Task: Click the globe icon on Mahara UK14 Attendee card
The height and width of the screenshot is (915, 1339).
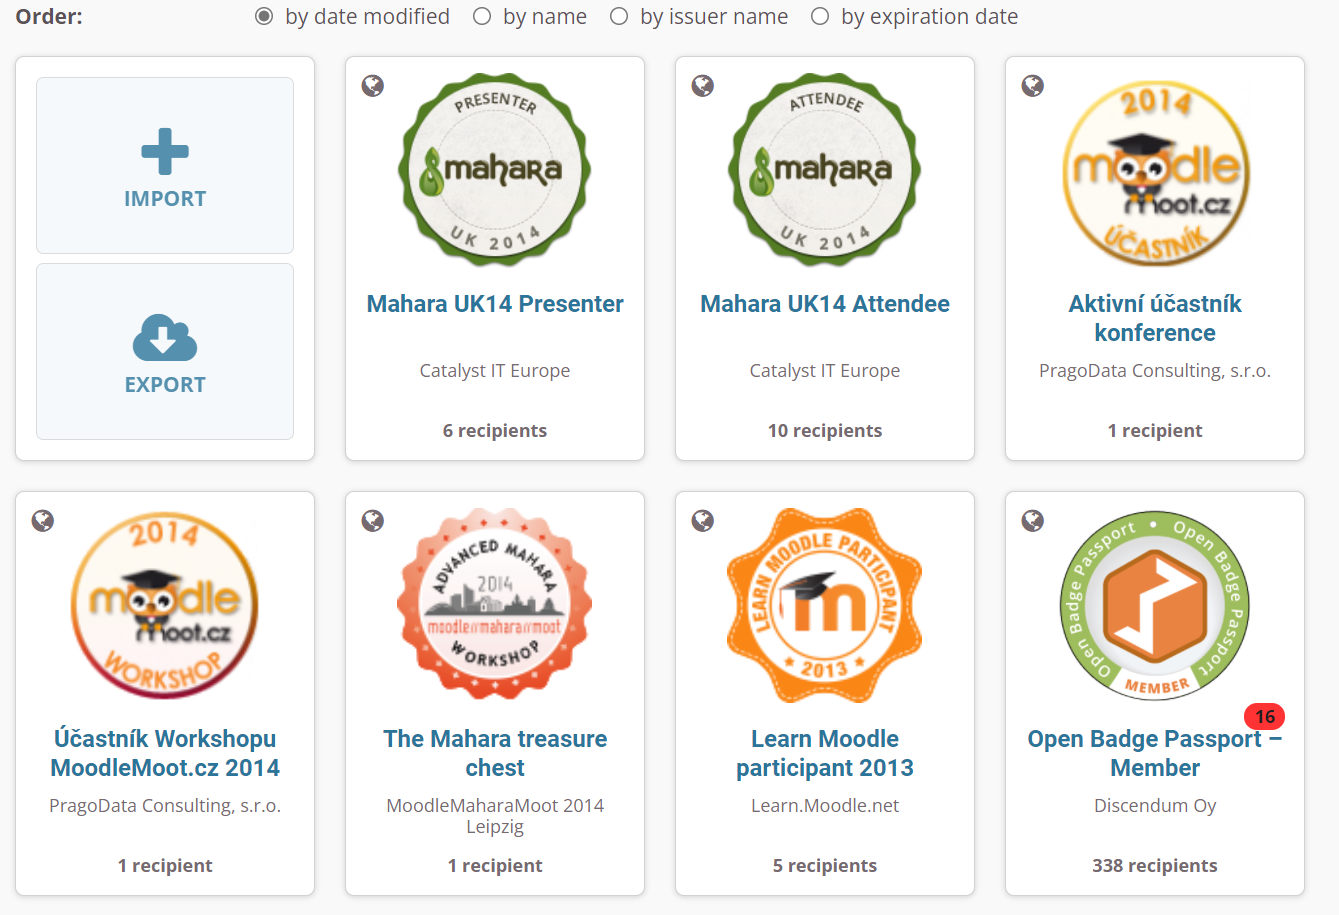Action: pyautogui.click(x=702, y=86)
